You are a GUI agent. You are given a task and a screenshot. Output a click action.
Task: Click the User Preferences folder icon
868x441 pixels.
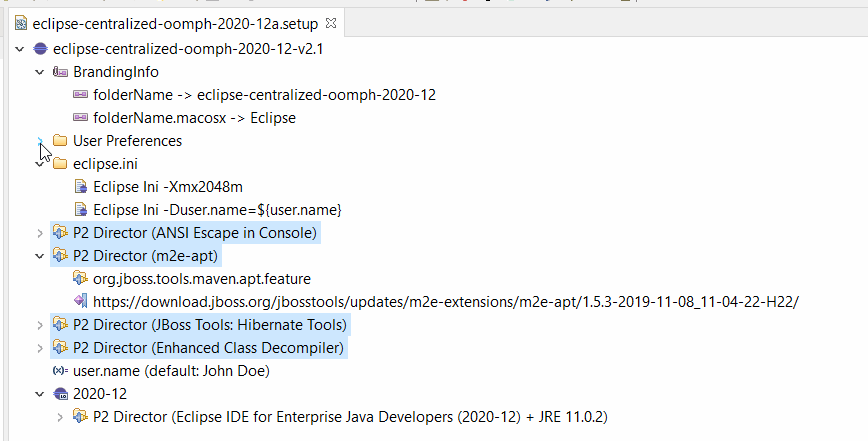(x=60, y=141)
